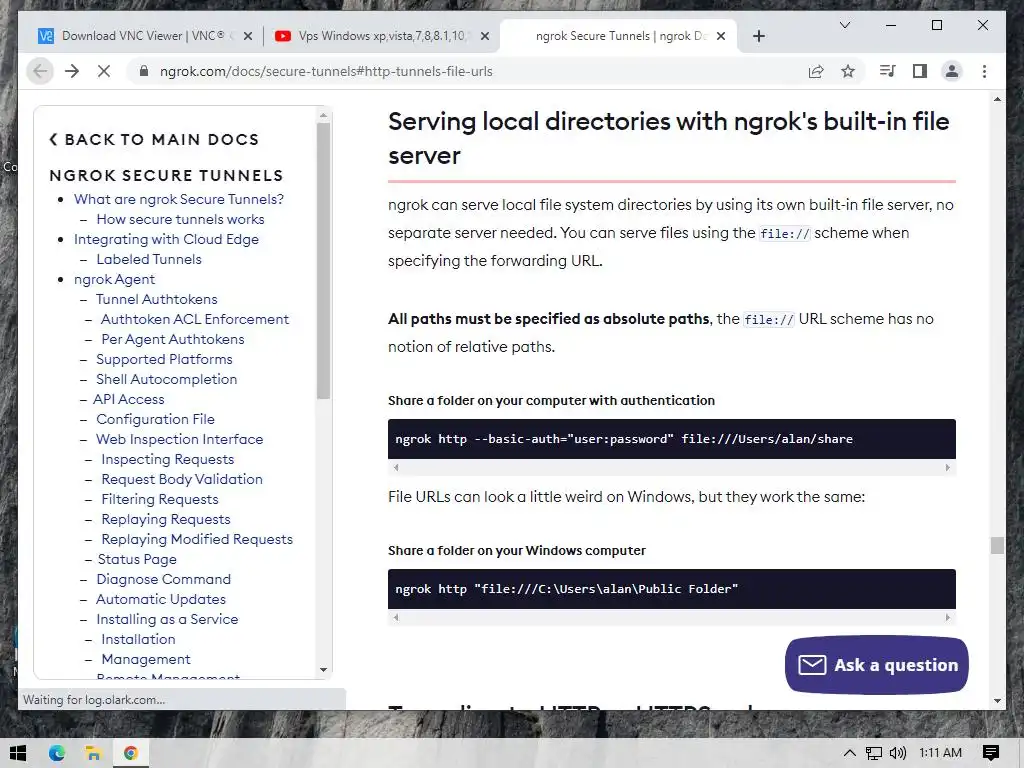1024x768 pixels.
Task: Open a new tab
Action: [758, 36]
